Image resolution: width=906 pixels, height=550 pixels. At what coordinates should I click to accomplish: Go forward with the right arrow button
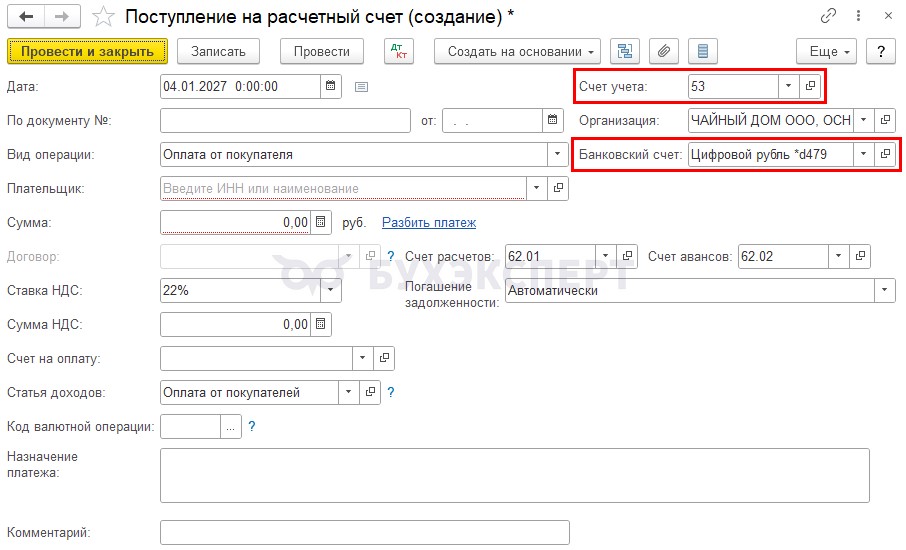(x=62, y=17)
